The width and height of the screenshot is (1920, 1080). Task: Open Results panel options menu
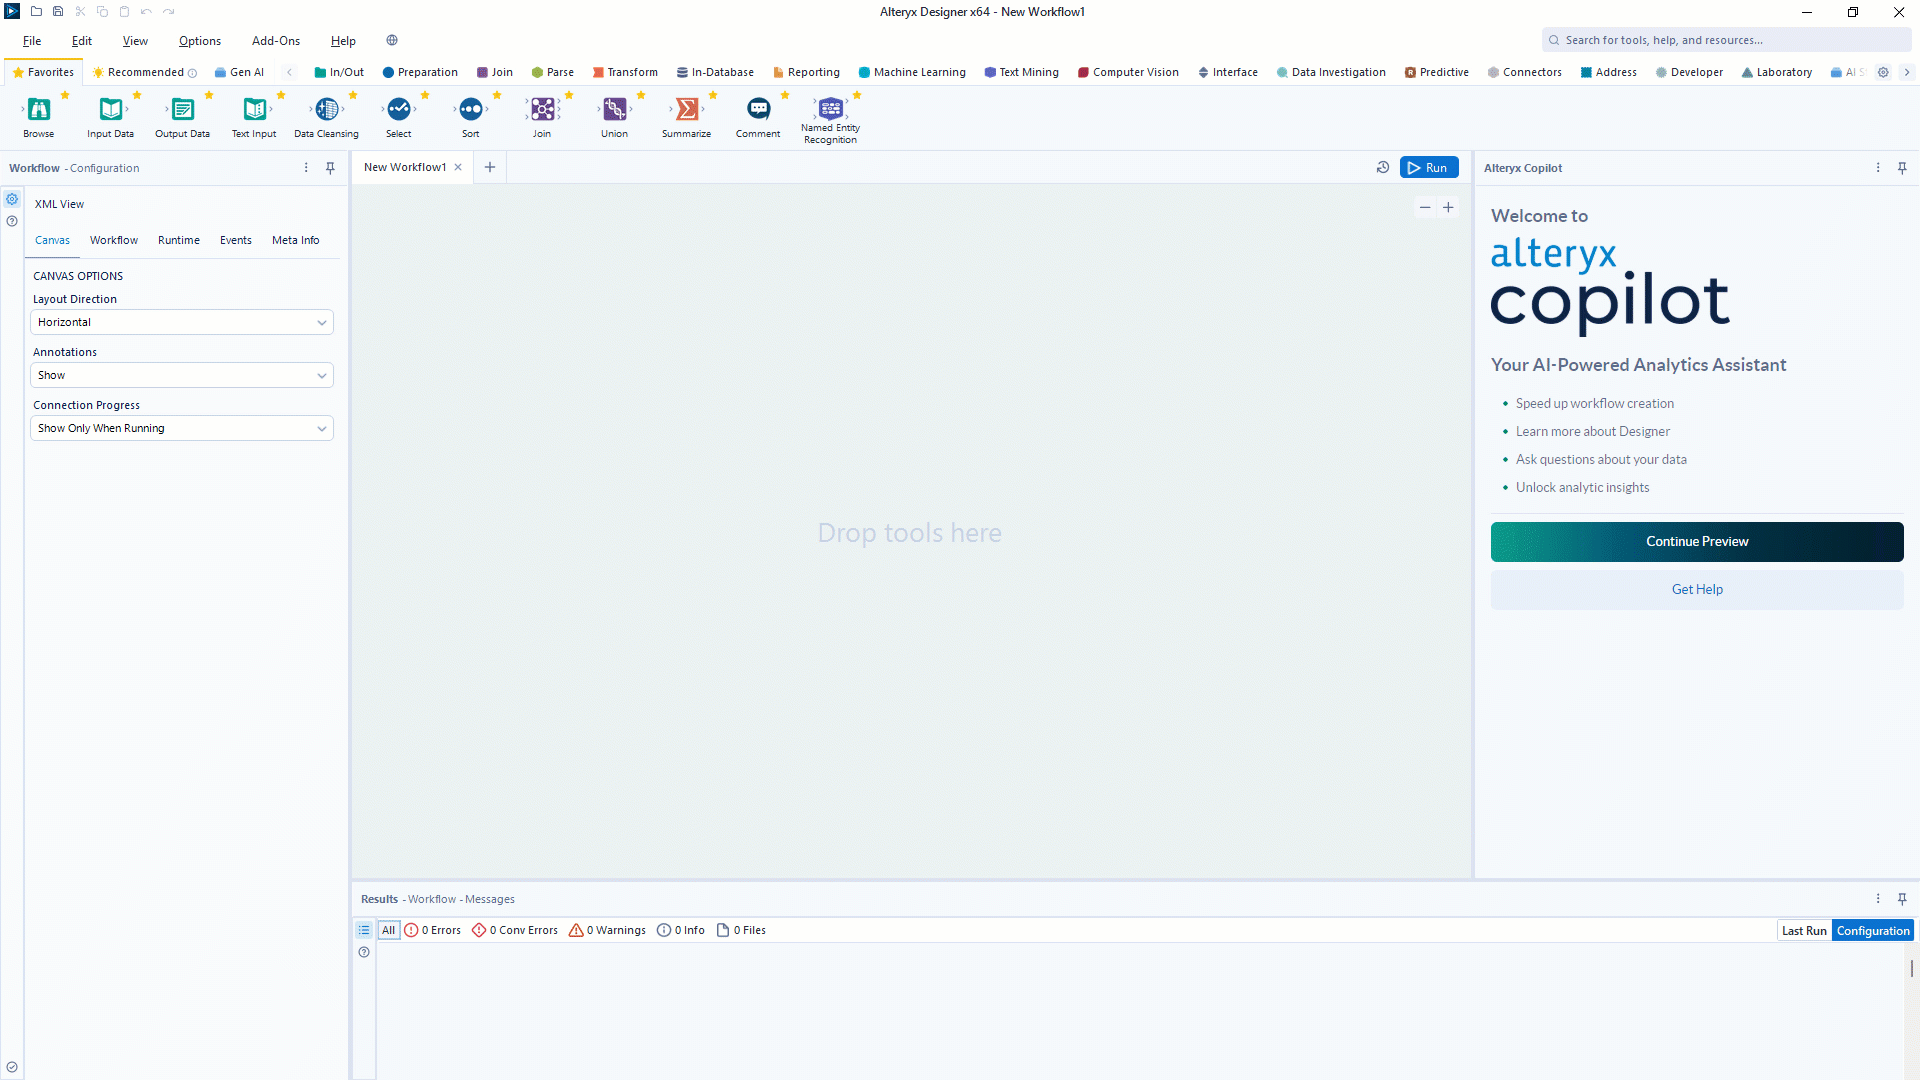[1878, 899]
